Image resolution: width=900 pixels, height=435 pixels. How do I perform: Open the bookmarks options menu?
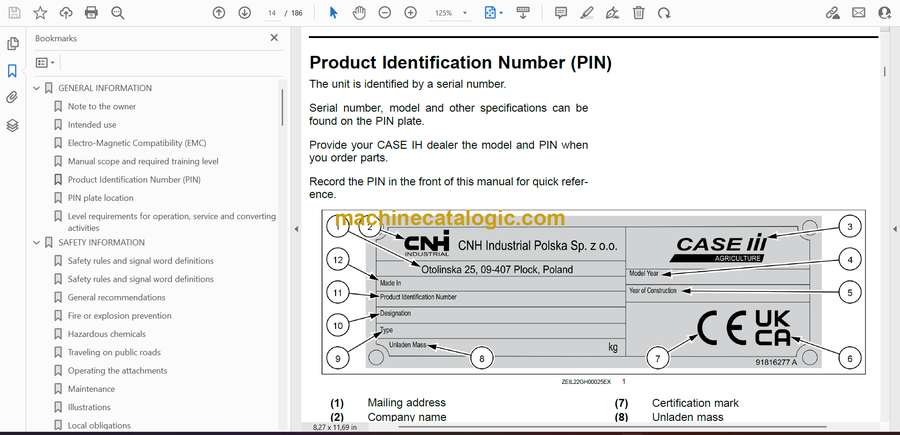point(45,63)
